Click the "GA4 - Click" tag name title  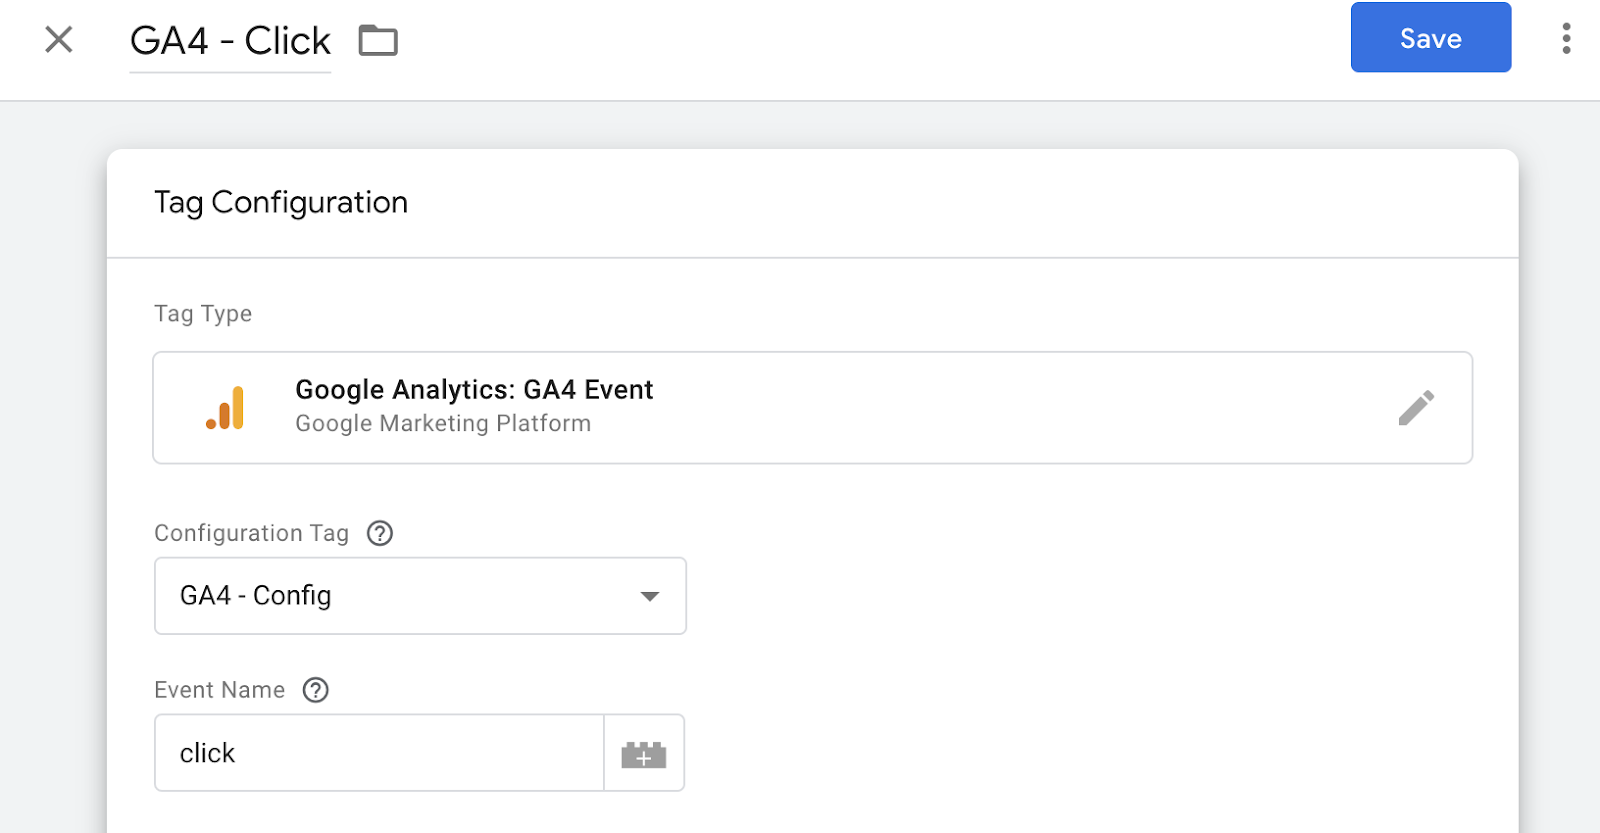230,41
